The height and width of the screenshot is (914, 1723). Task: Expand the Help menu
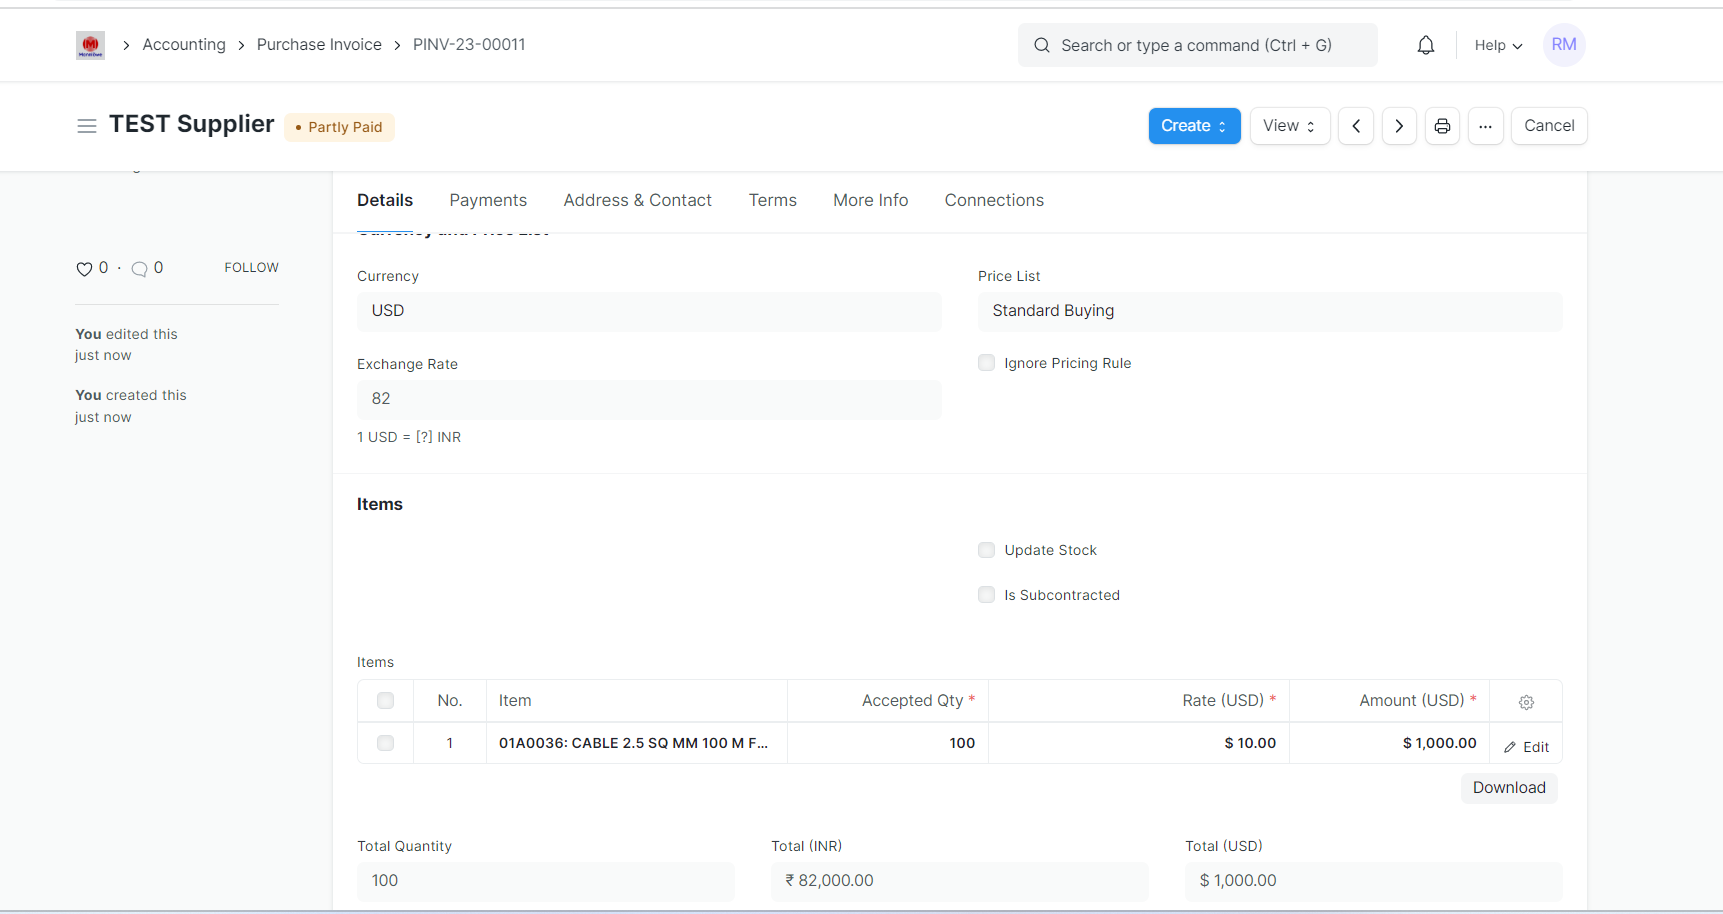[x=1497, y=45]
